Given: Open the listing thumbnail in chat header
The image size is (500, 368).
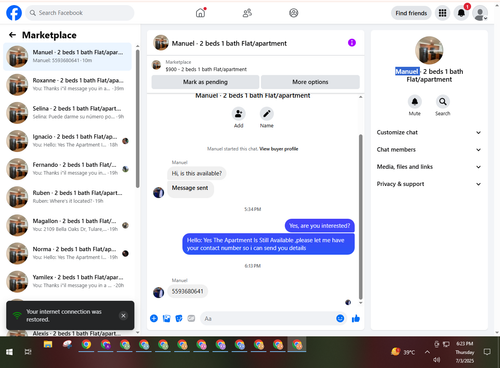Looking at the screenshot, I should point(161,43).
